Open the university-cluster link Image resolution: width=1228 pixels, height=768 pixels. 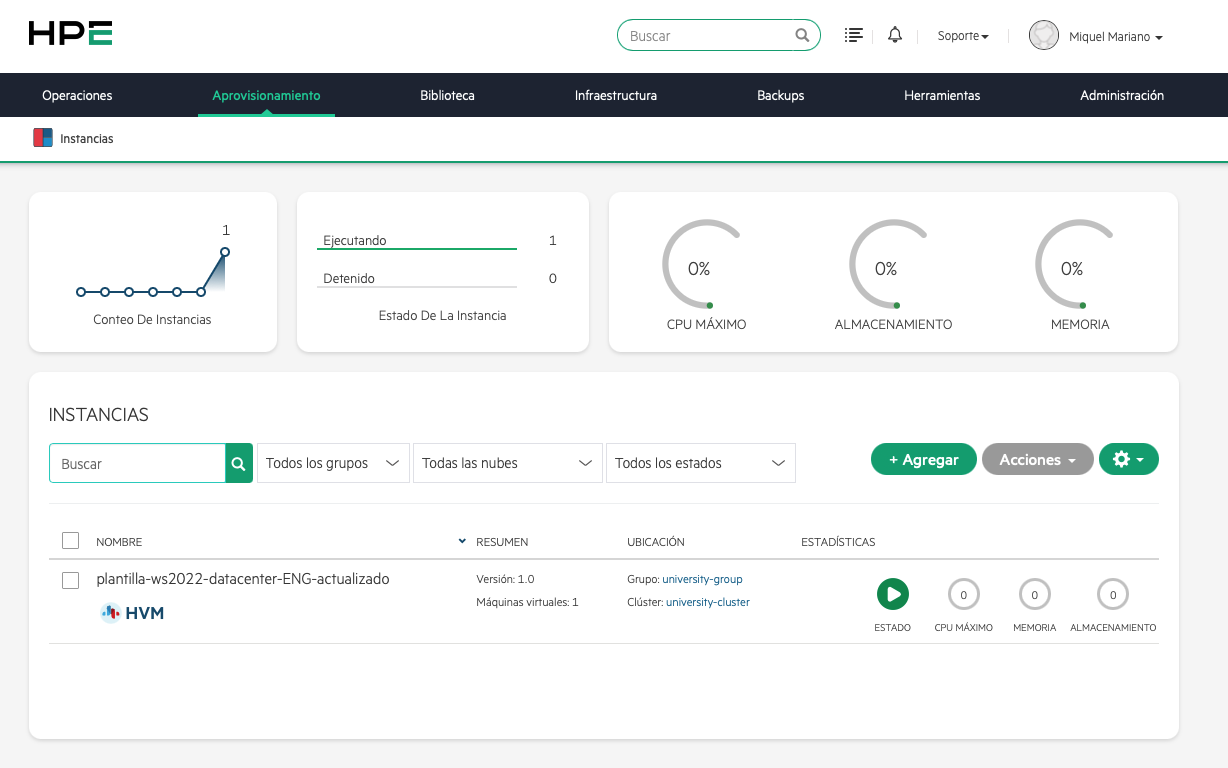[708, 602]
